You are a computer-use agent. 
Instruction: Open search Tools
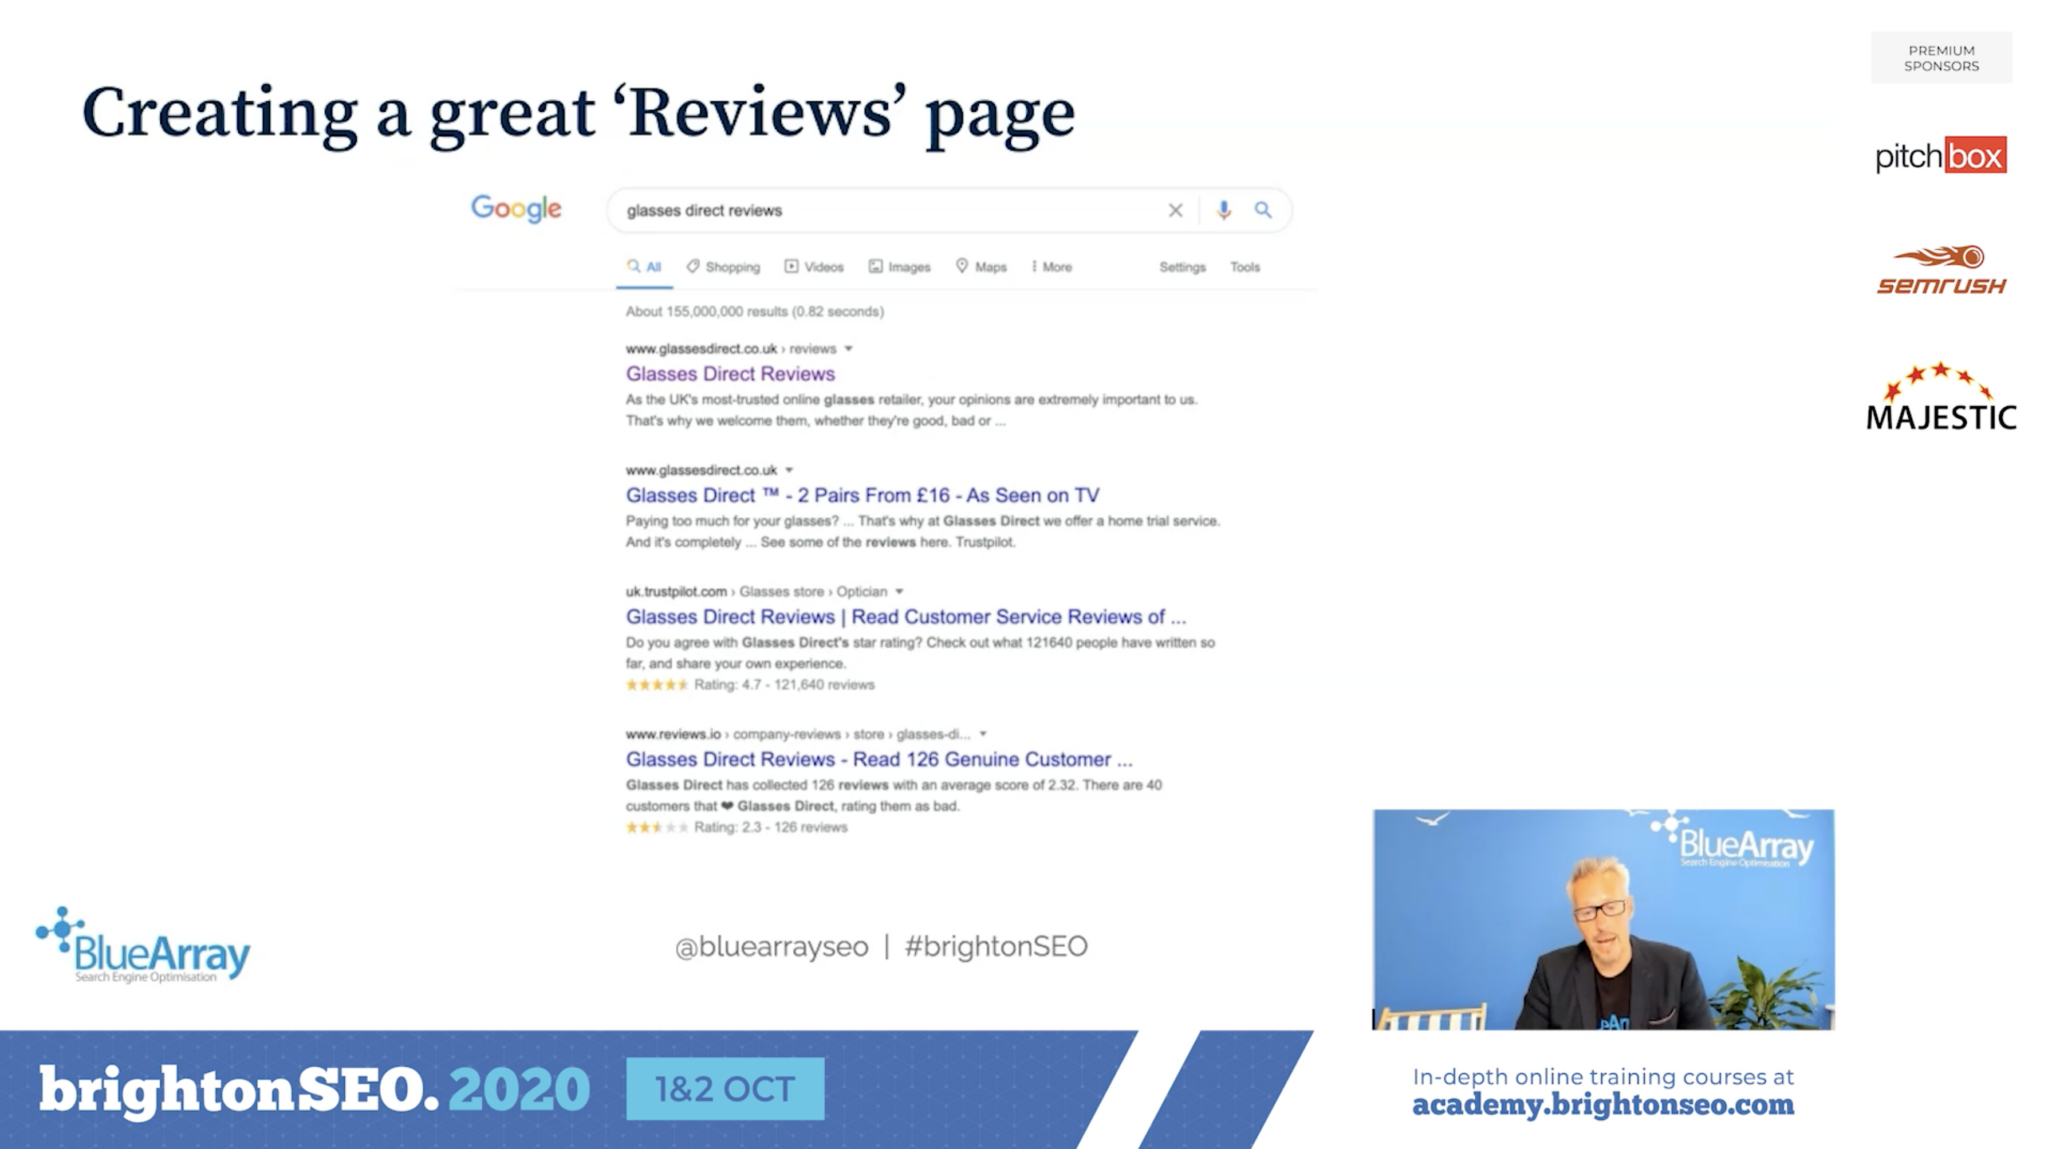[x=1245, y=267]
